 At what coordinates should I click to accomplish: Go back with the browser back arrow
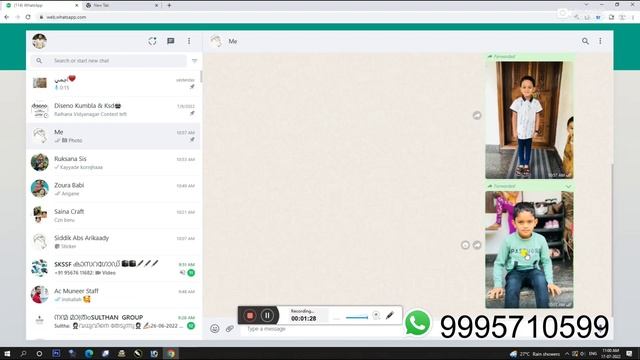(7, 17)
